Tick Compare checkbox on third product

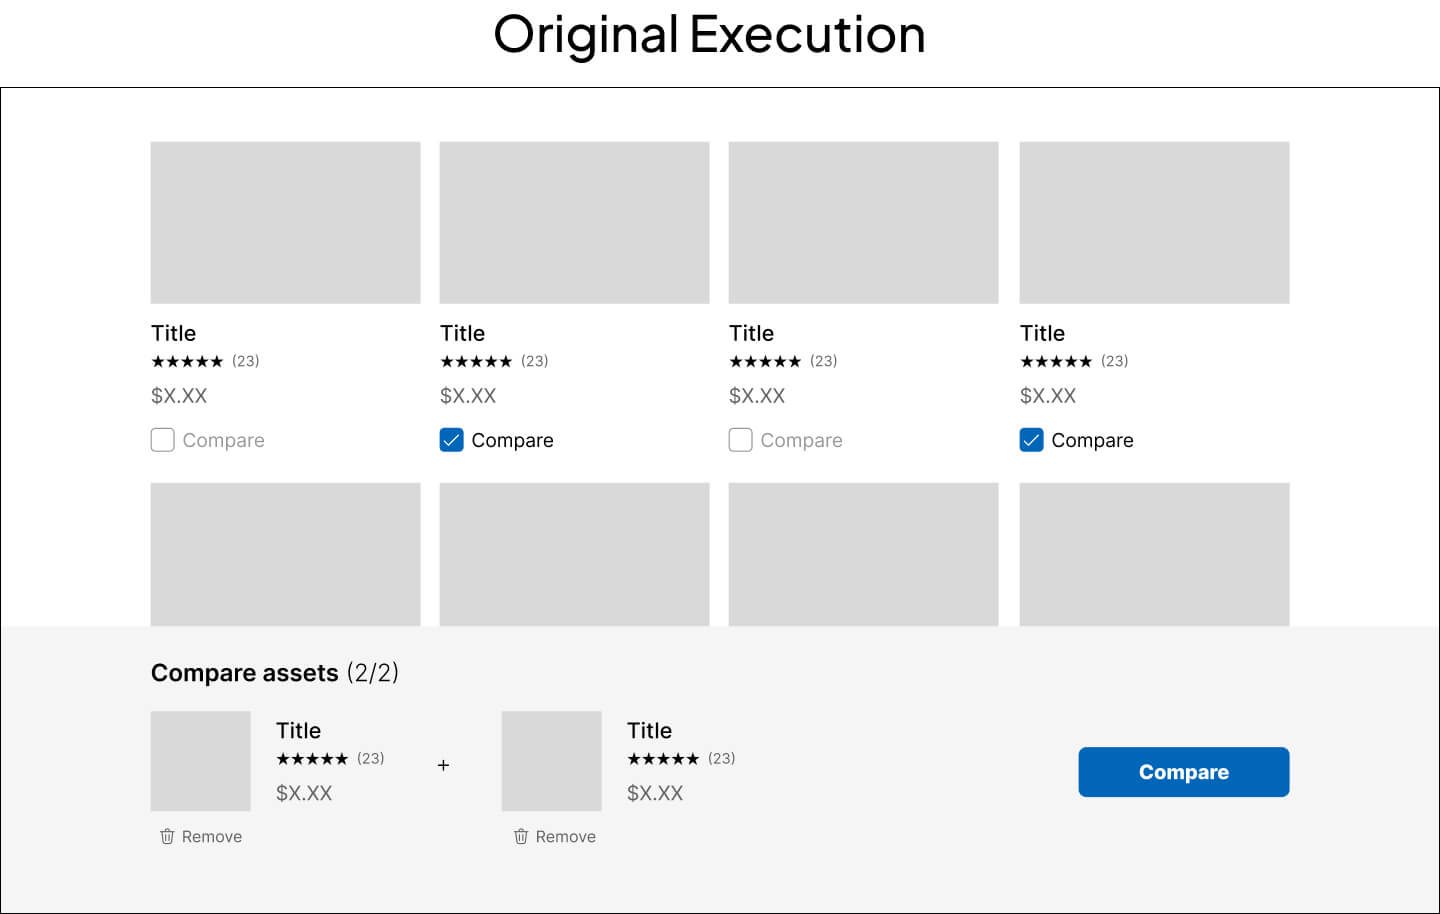click(741, 440)
